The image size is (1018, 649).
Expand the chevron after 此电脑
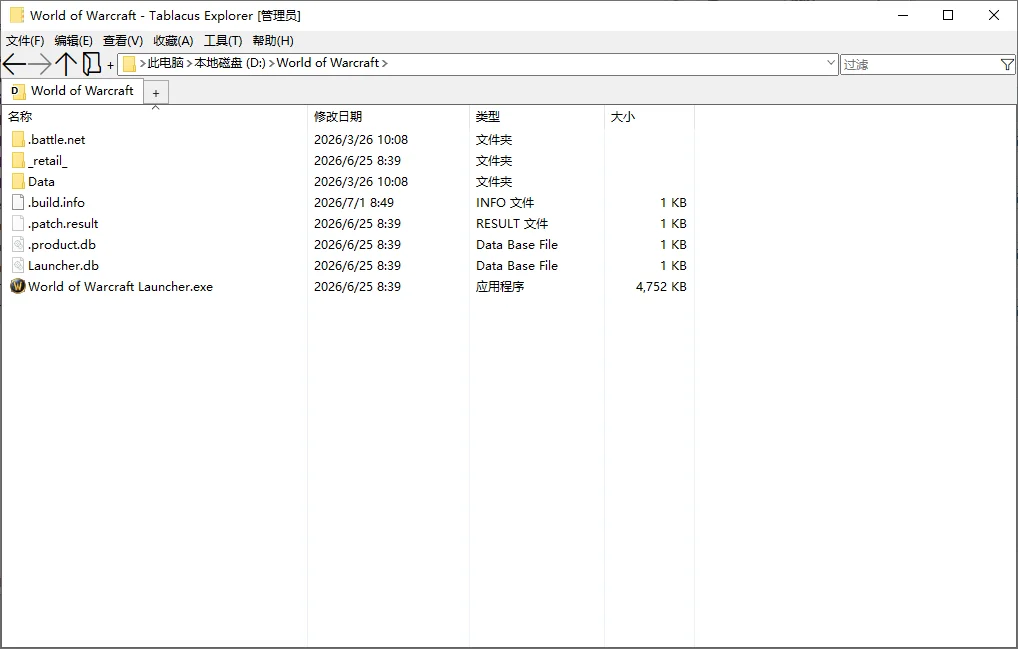(190, 64)
